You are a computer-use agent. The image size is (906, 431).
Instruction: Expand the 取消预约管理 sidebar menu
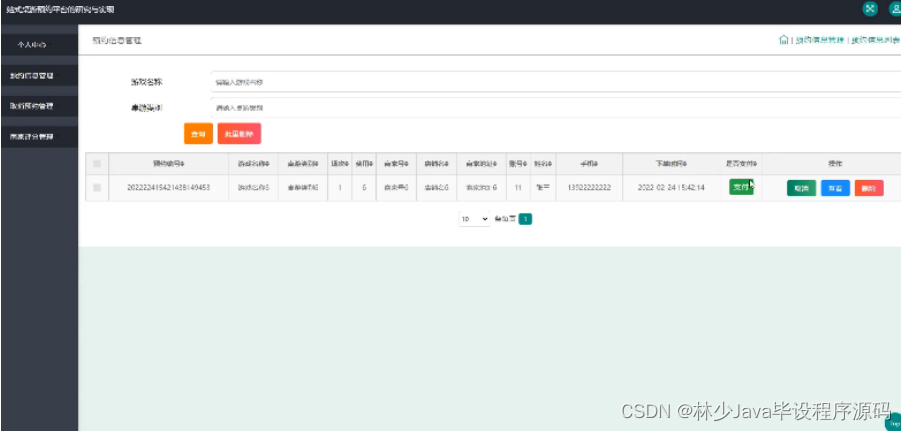(x=39, y=106)
